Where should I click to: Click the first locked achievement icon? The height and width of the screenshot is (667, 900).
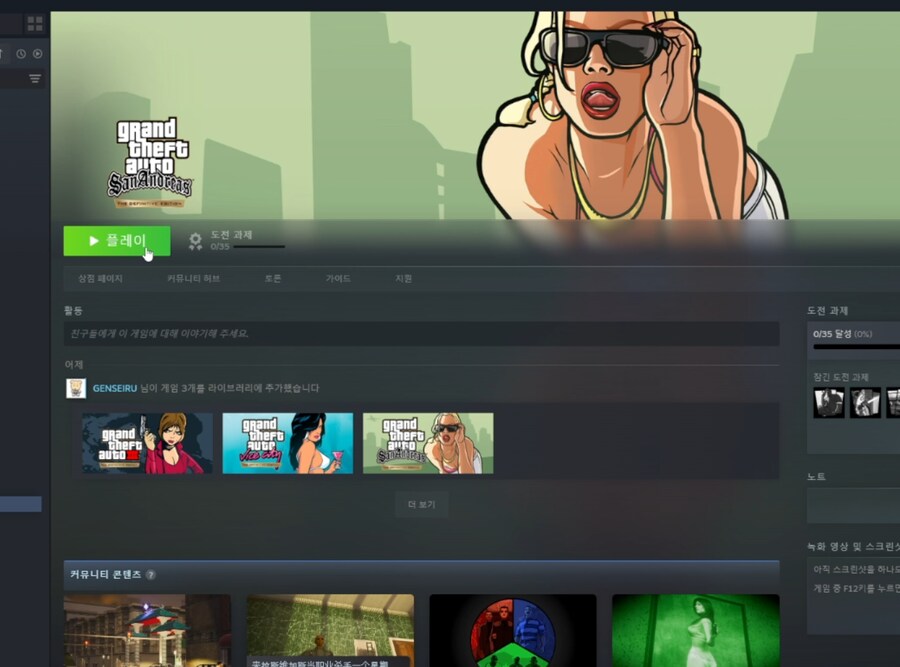point(829,402)
